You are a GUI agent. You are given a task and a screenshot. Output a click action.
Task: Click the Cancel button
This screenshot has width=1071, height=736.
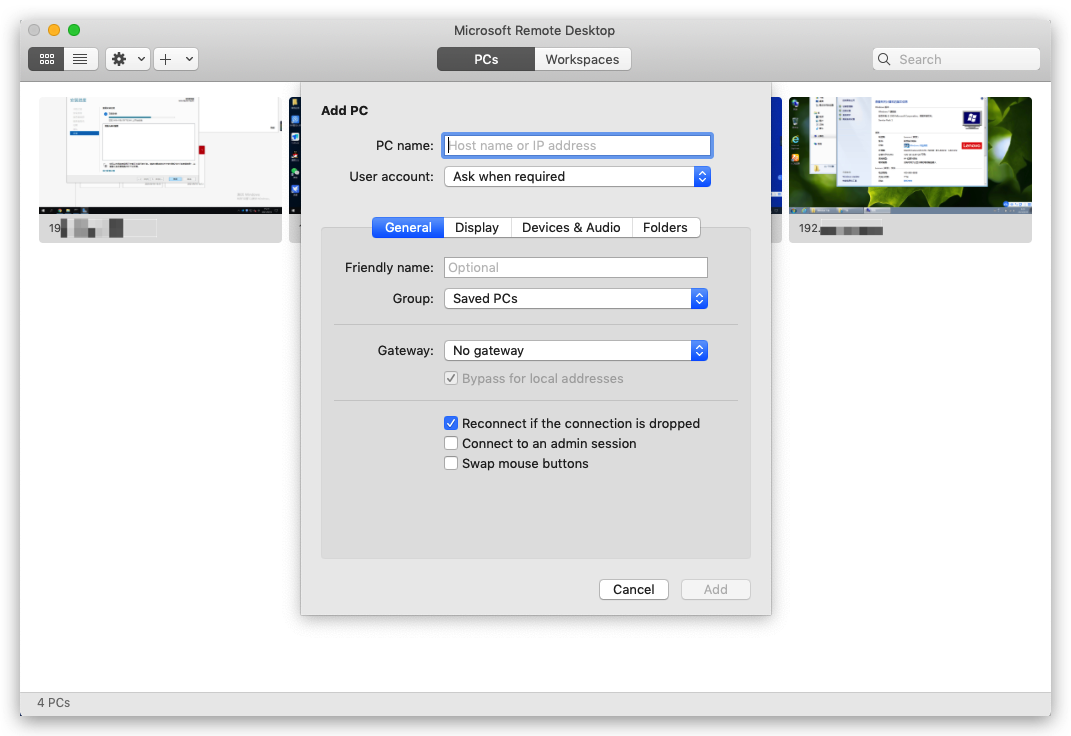point(633,589)
